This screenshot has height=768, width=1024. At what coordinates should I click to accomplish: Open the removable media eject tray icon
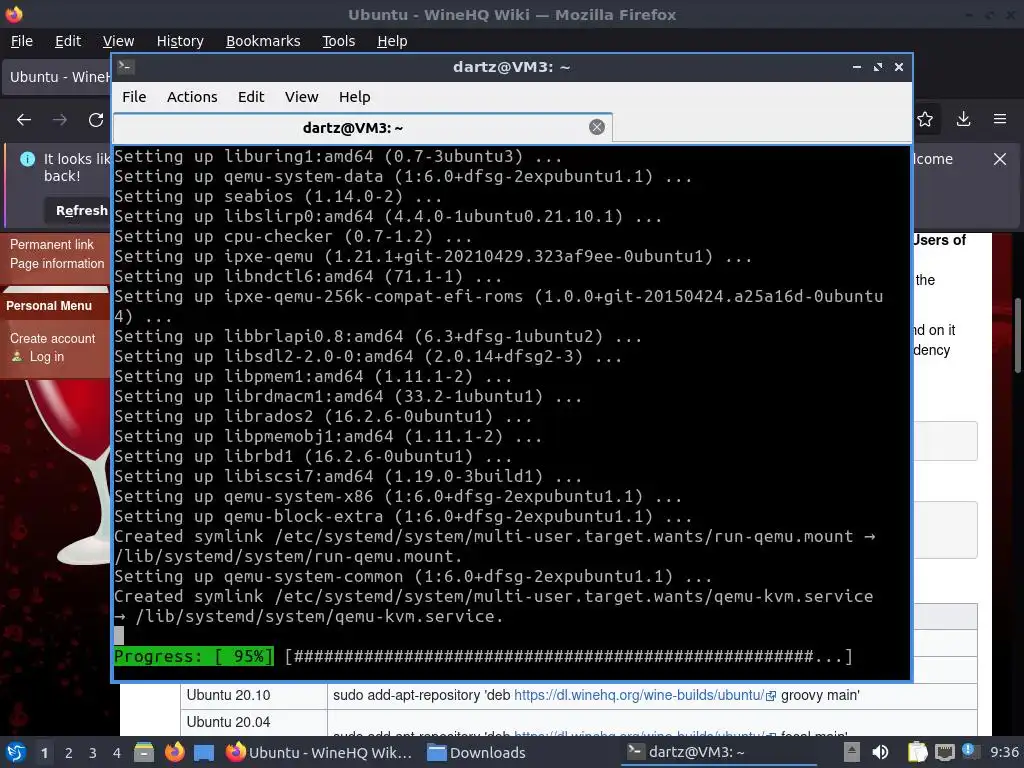pos(851,752)
